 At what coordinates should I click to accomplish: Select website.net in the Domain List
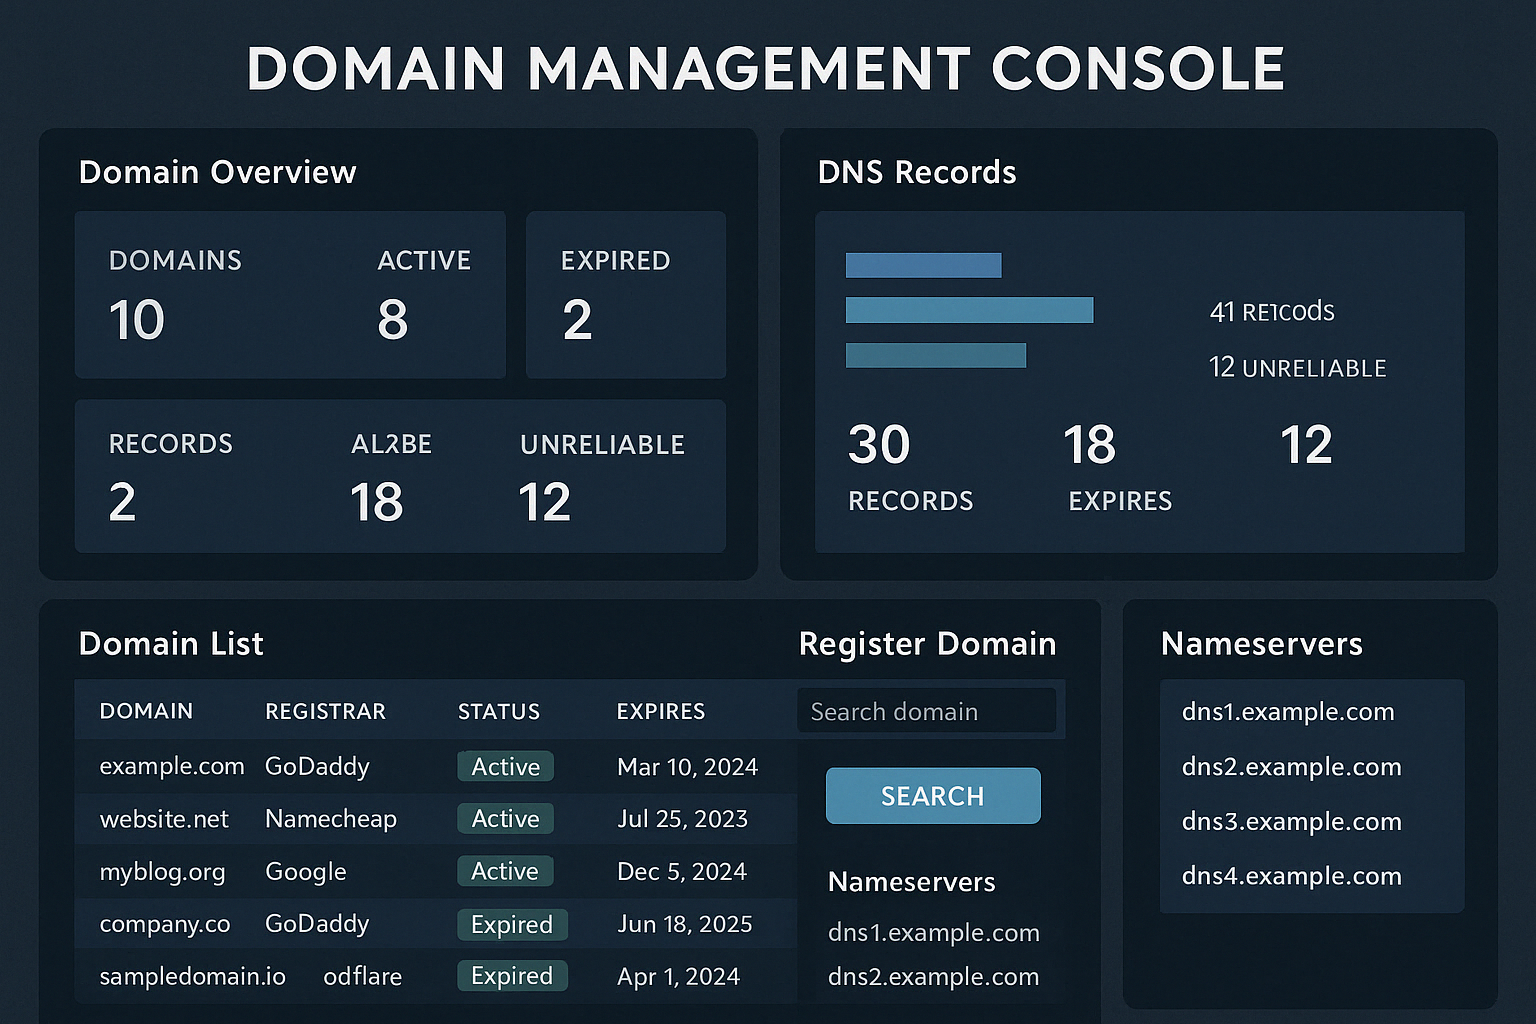(x=164, y=819)
